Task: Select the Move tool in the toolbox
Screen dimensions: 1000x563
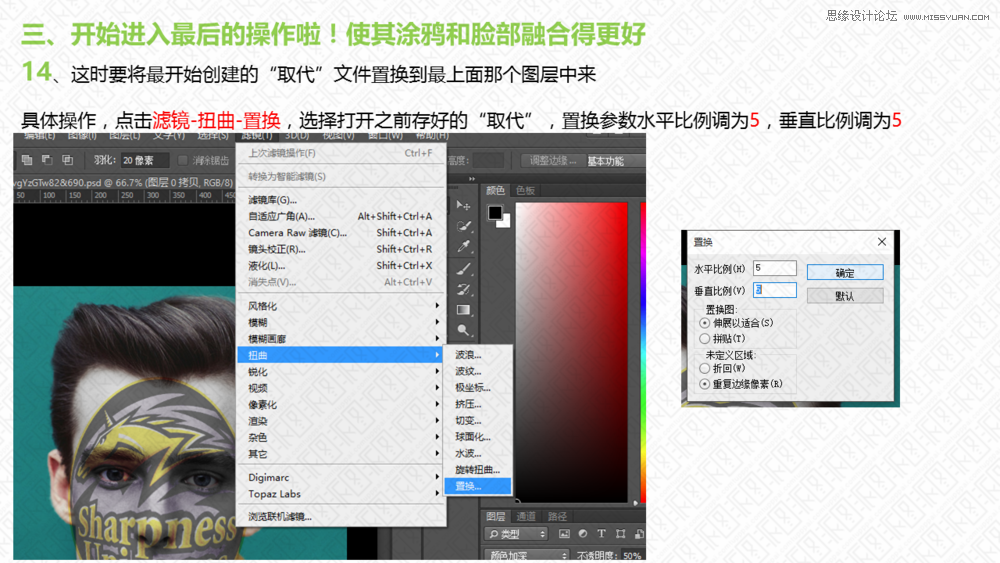Action: tap(464, 205)
